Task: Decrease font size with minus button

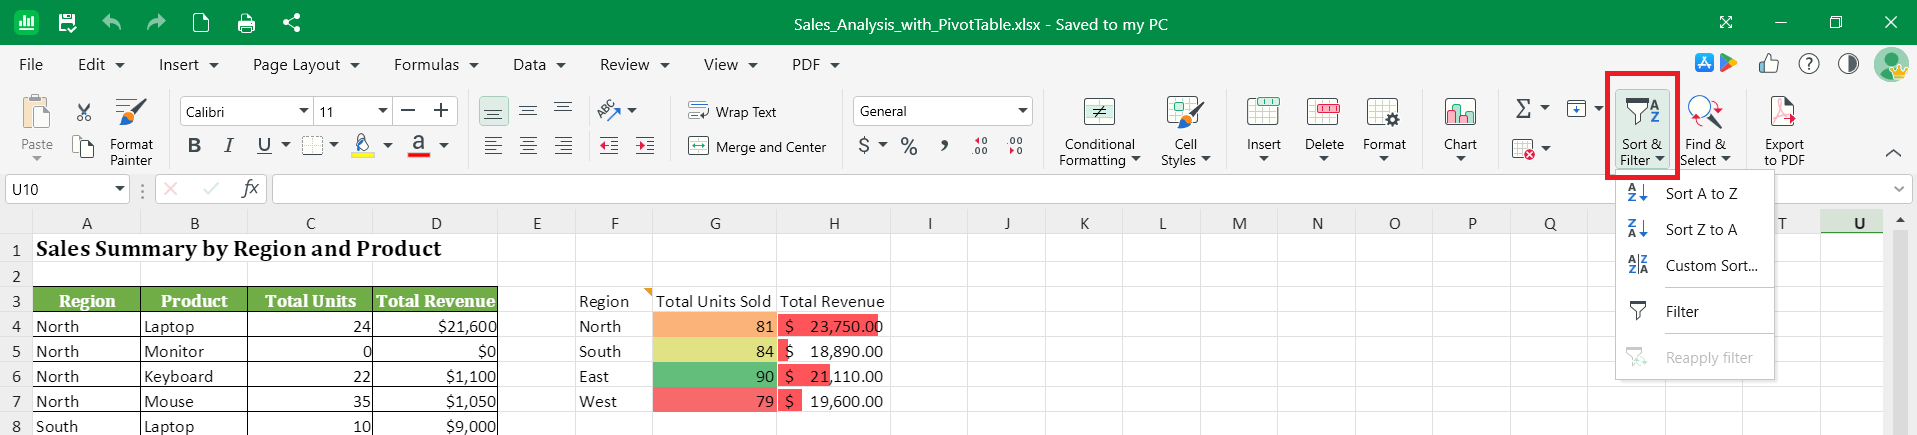Action: [x=408, y=110]
